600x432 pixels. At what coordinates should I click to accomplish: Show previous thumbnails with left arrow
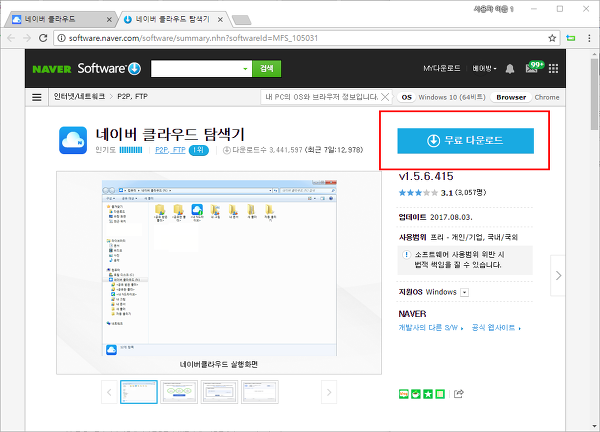point(109,392)
